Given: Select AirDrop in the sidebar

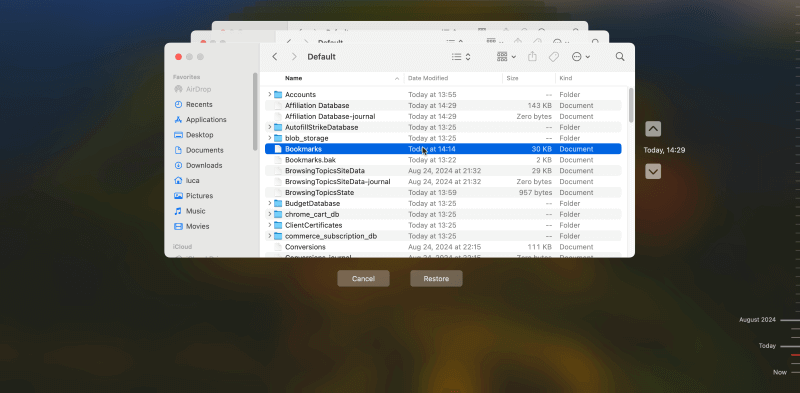Looking at the screenshot, I should pos(193,89).
